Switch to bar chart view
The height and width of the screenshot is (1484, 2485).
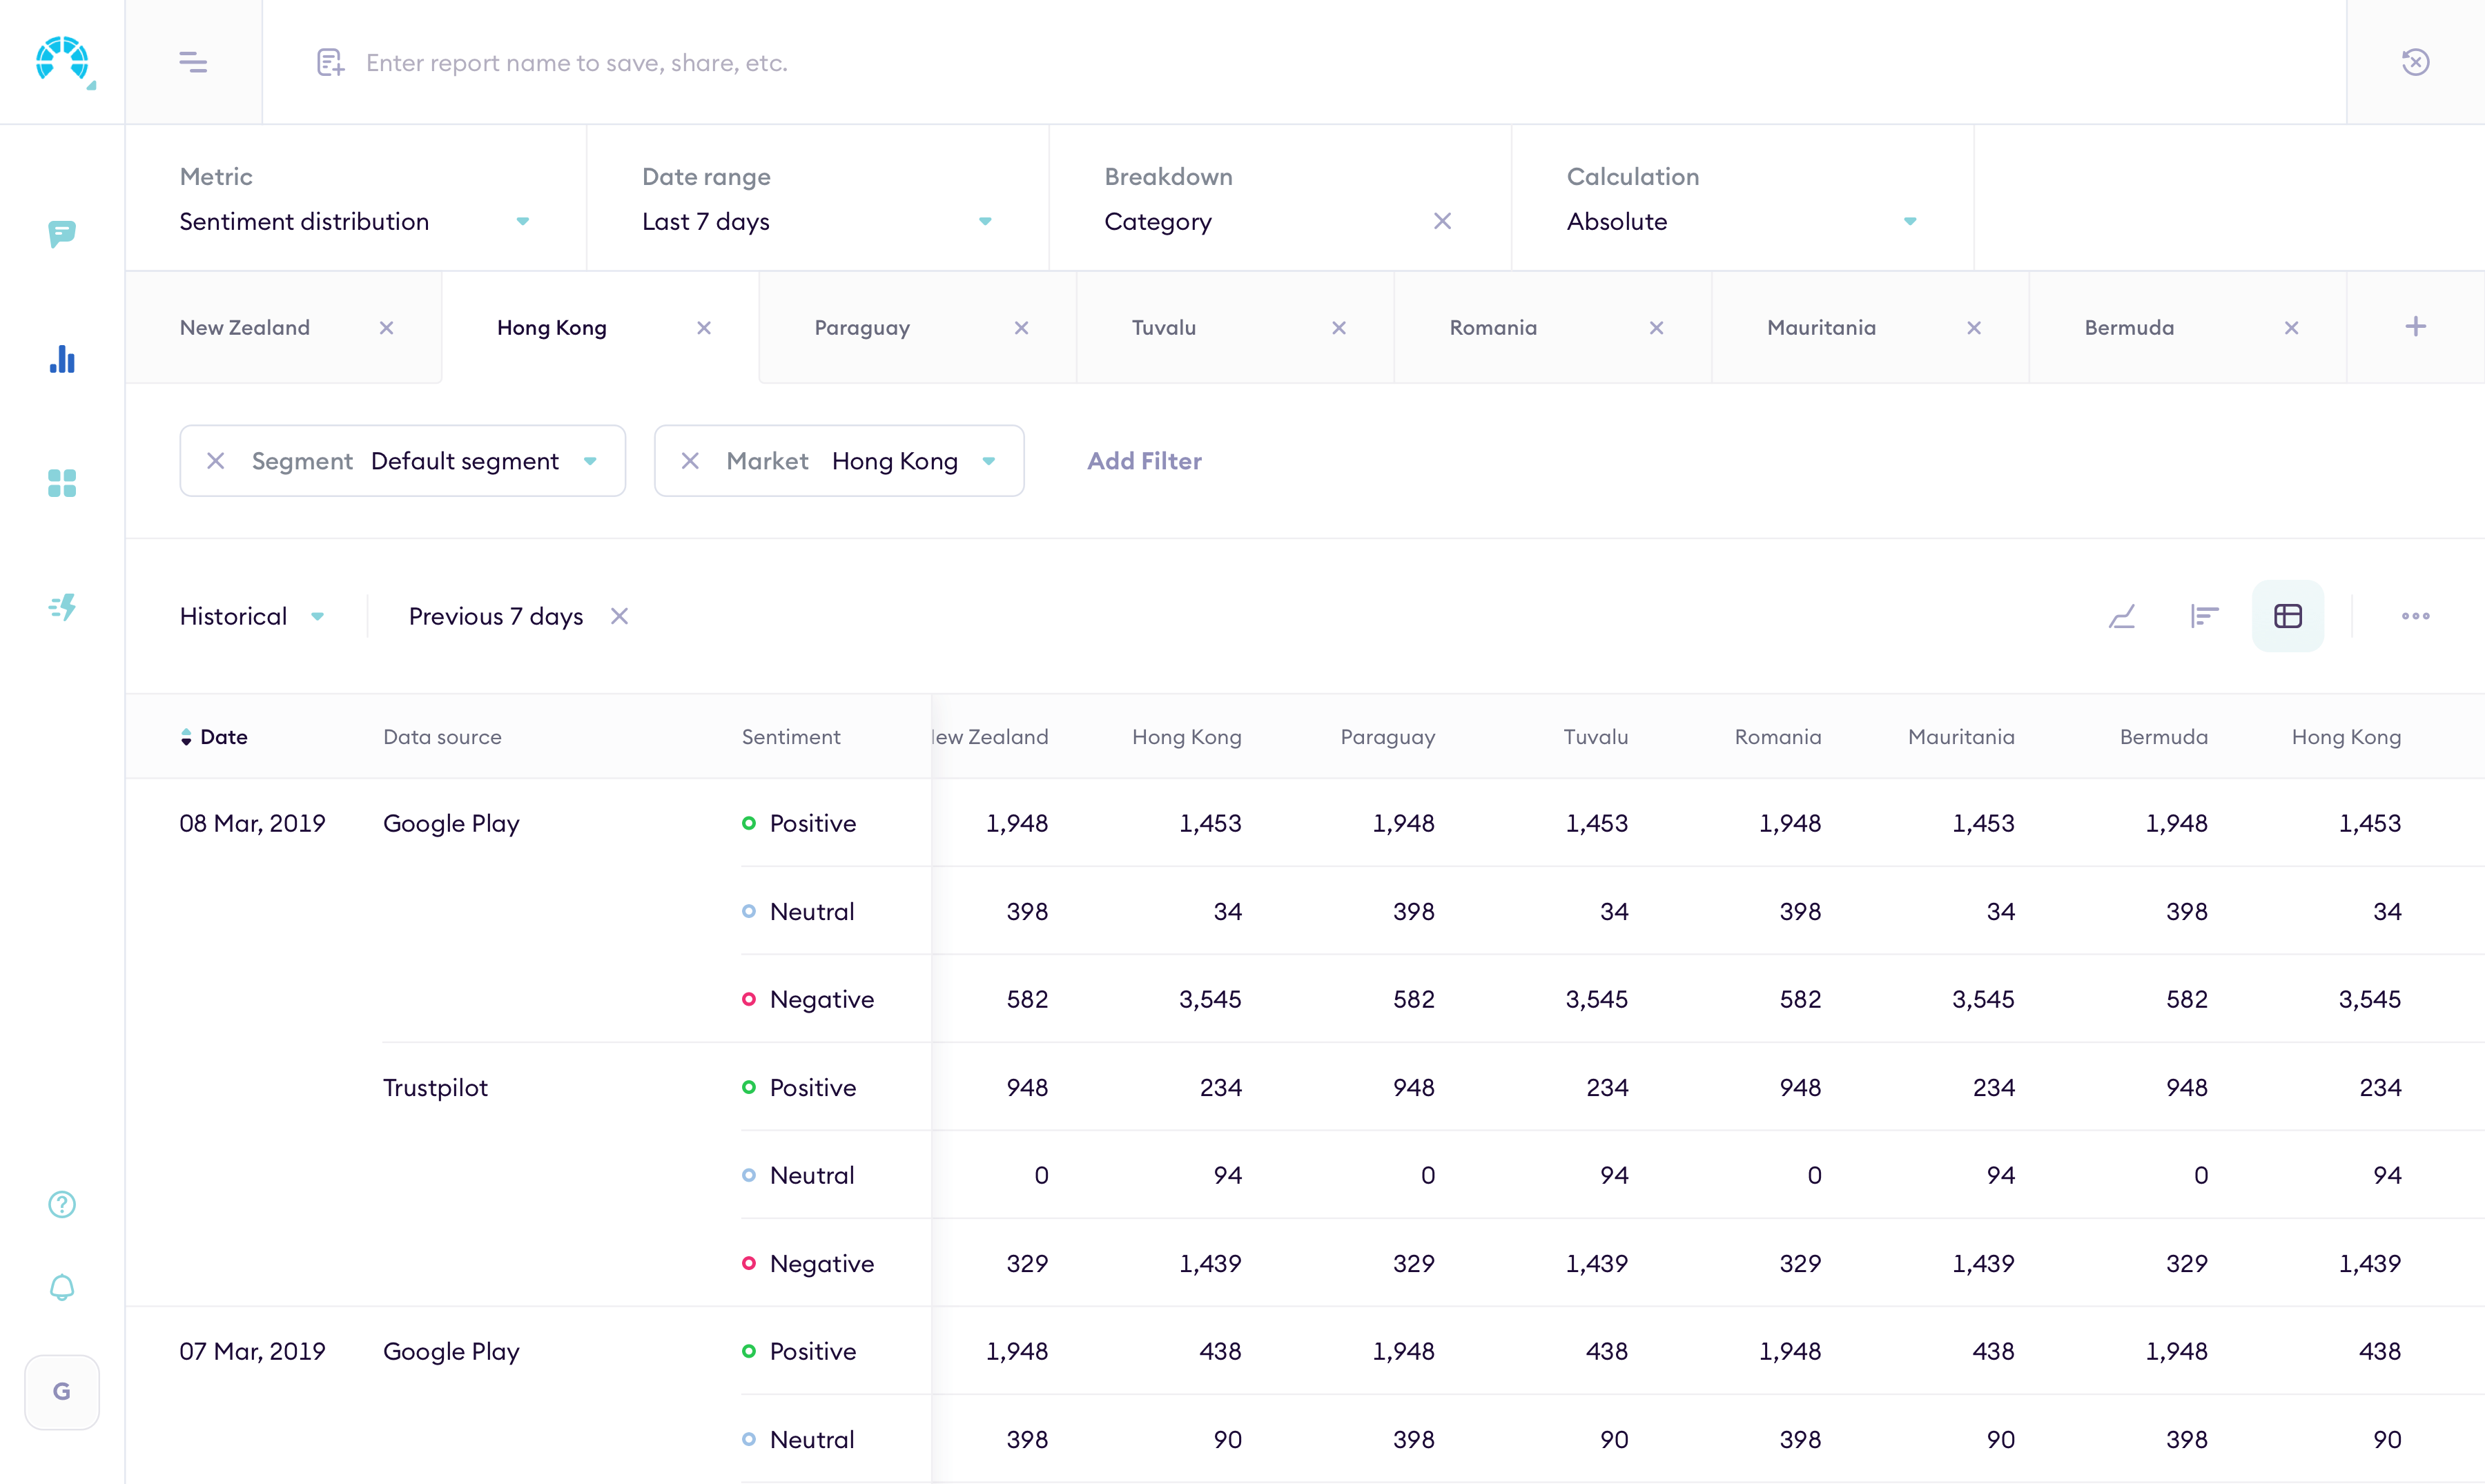pyautogui.click(x=2204, y=616)
